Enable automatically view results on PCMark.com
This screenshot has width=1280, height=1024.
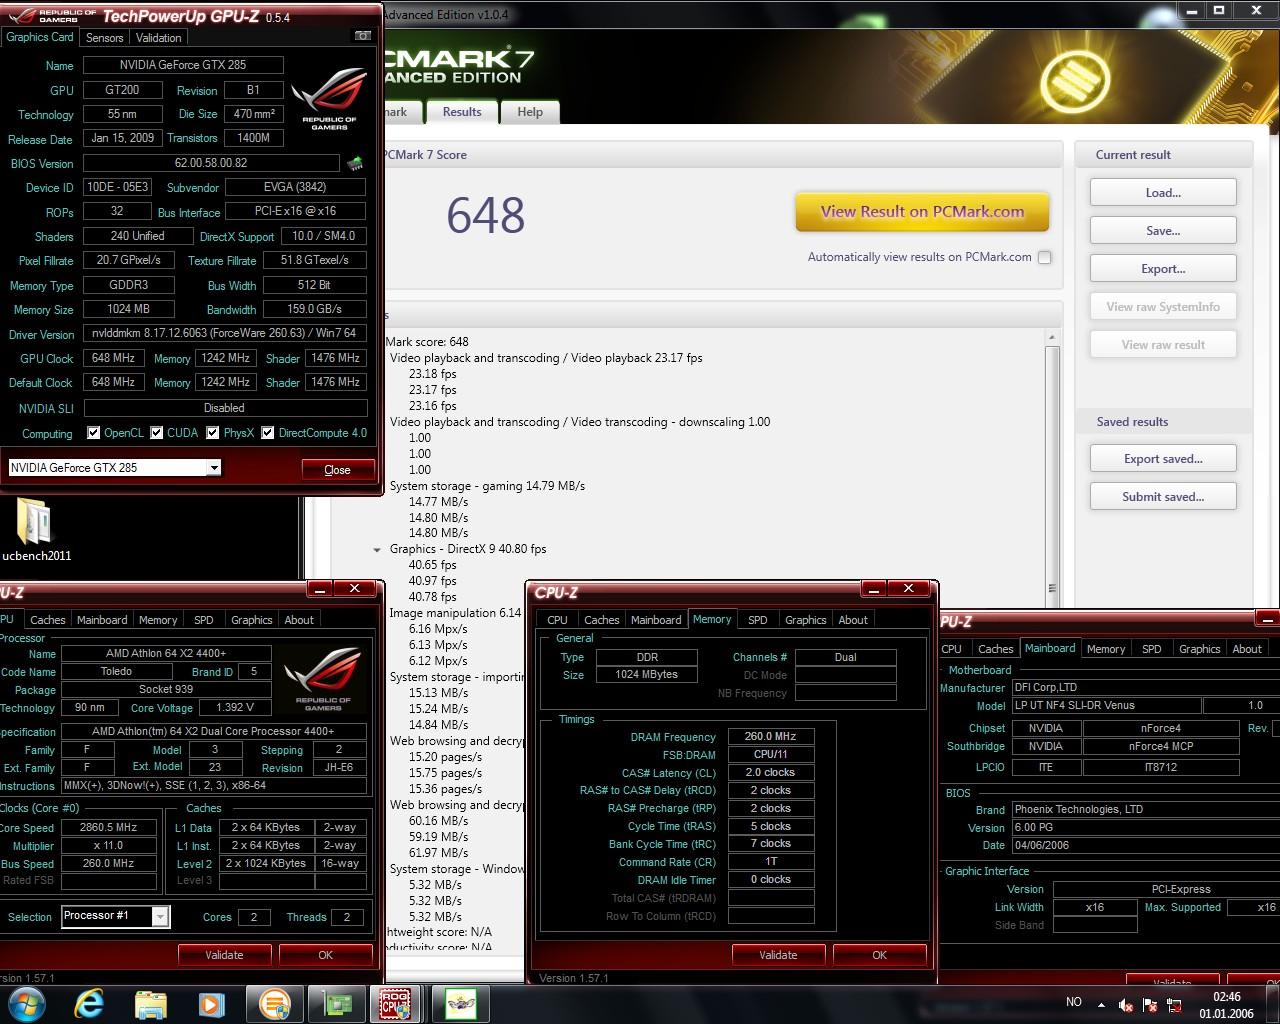click(x=1044, y=257)
